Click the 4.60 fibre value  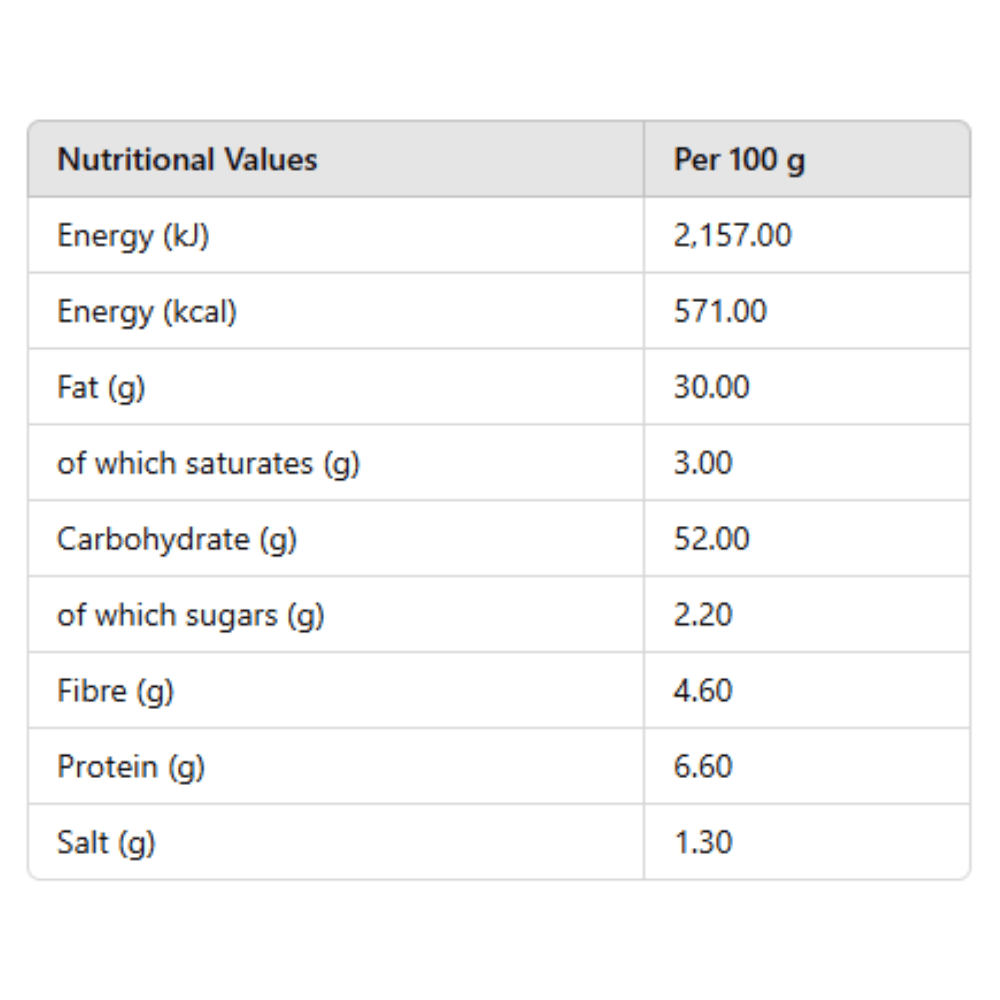tap(703, 691)
